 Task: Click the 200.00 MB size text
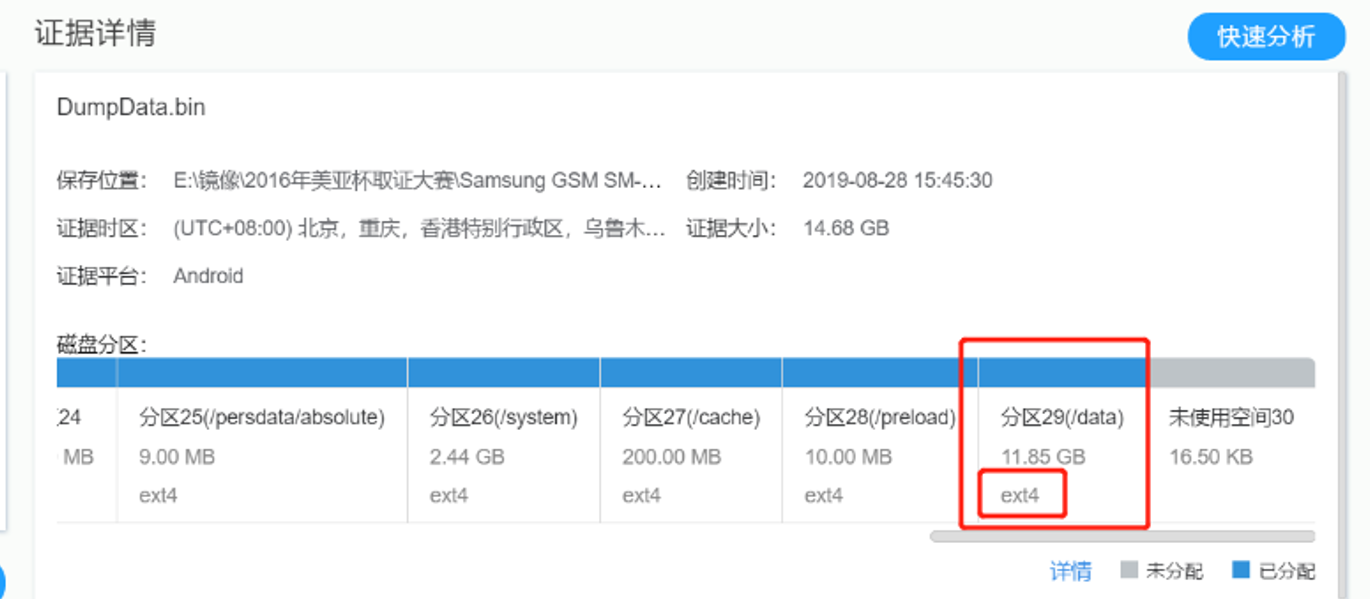coord(671,457)
